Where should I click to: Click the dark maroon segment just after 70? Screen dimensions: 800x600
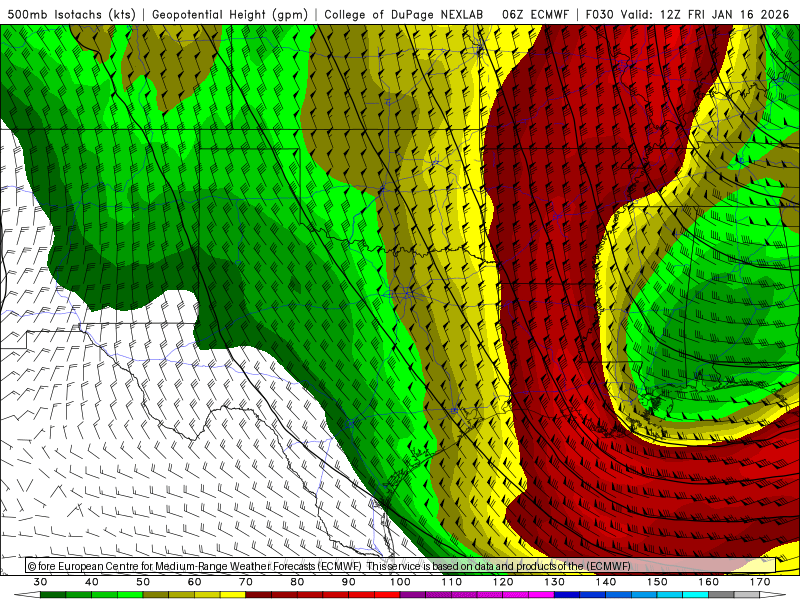point(259,595)
